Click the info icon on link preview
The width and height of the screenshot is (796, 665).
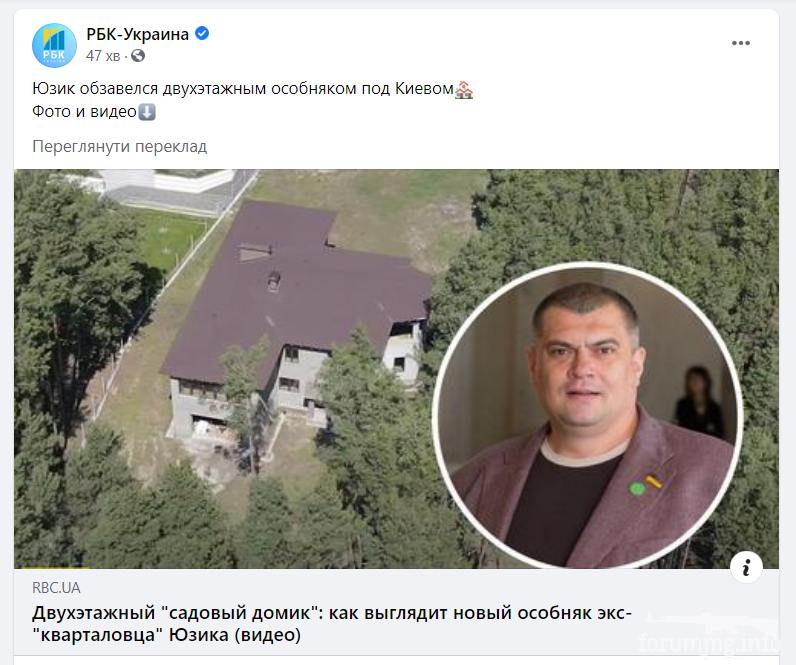click(746, 567)
